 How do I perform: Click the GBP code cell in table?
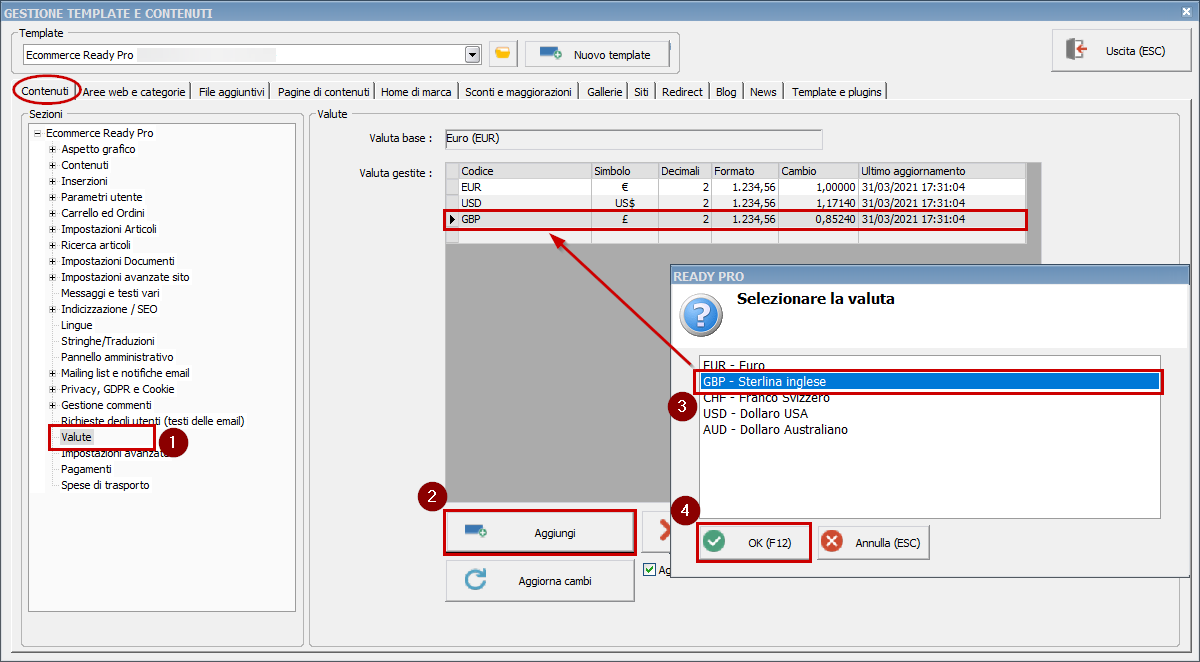pos(524,219)
